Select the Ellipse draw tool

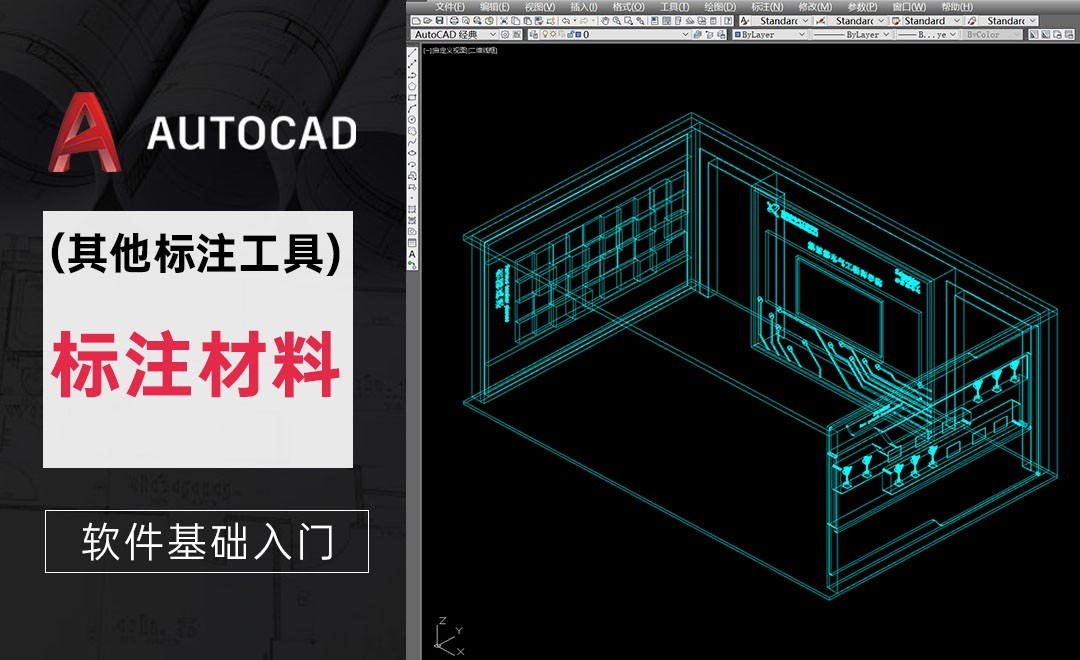point(413,152)
